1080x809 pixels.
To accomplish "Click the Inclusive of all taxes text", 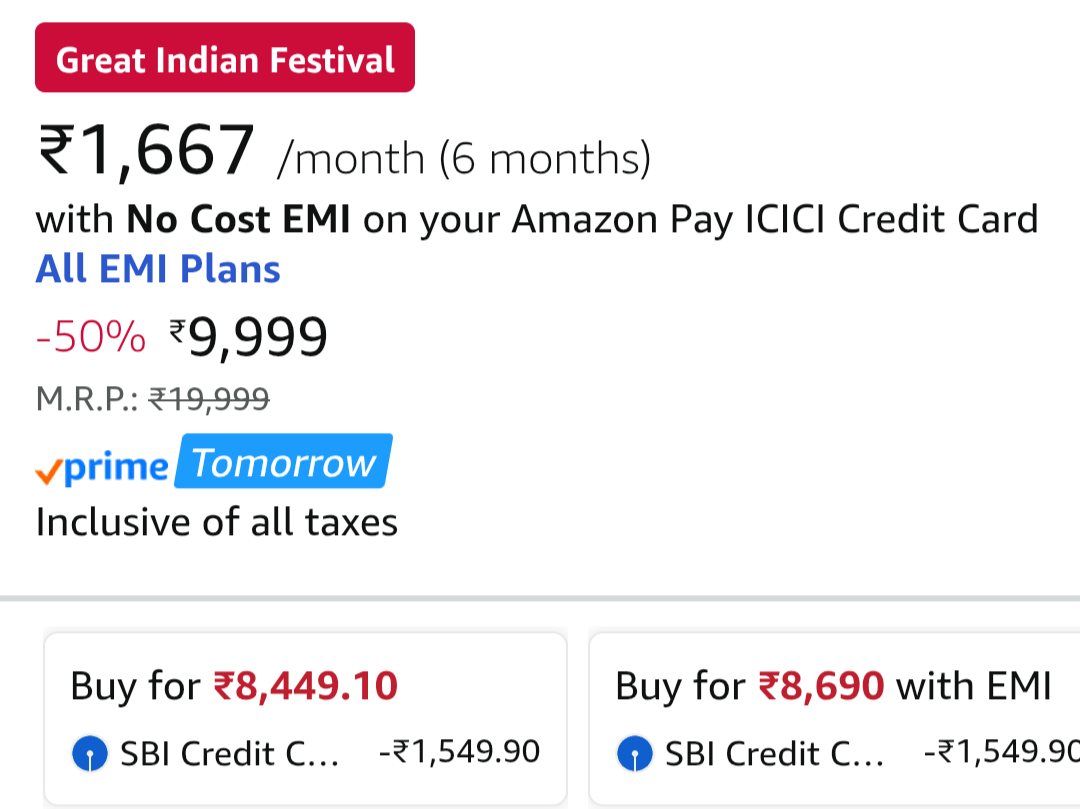I will coord(217,522).
